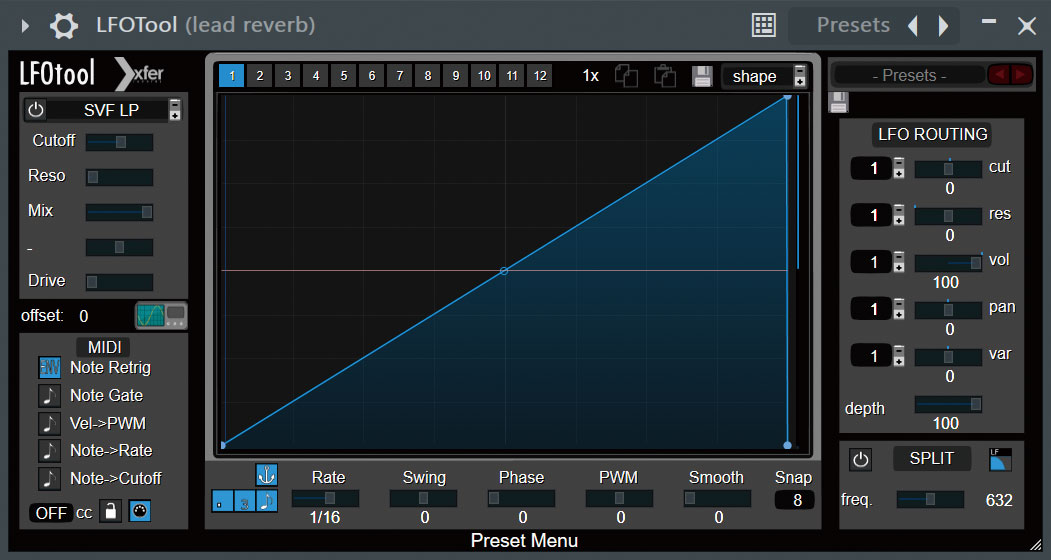Open the Preset Menu at bottom
This screenshot has width=1051, height=560.
click(x=524, y=541)
